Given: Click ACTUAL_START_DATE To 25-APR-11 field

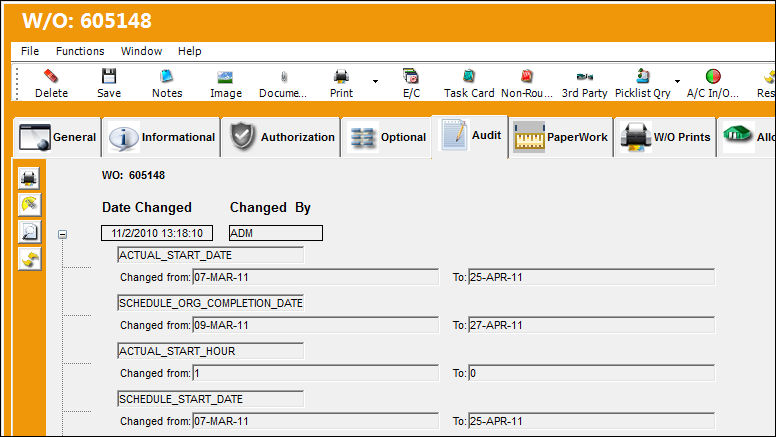Looking at the screenshot, I should click(x=591, y=277).
